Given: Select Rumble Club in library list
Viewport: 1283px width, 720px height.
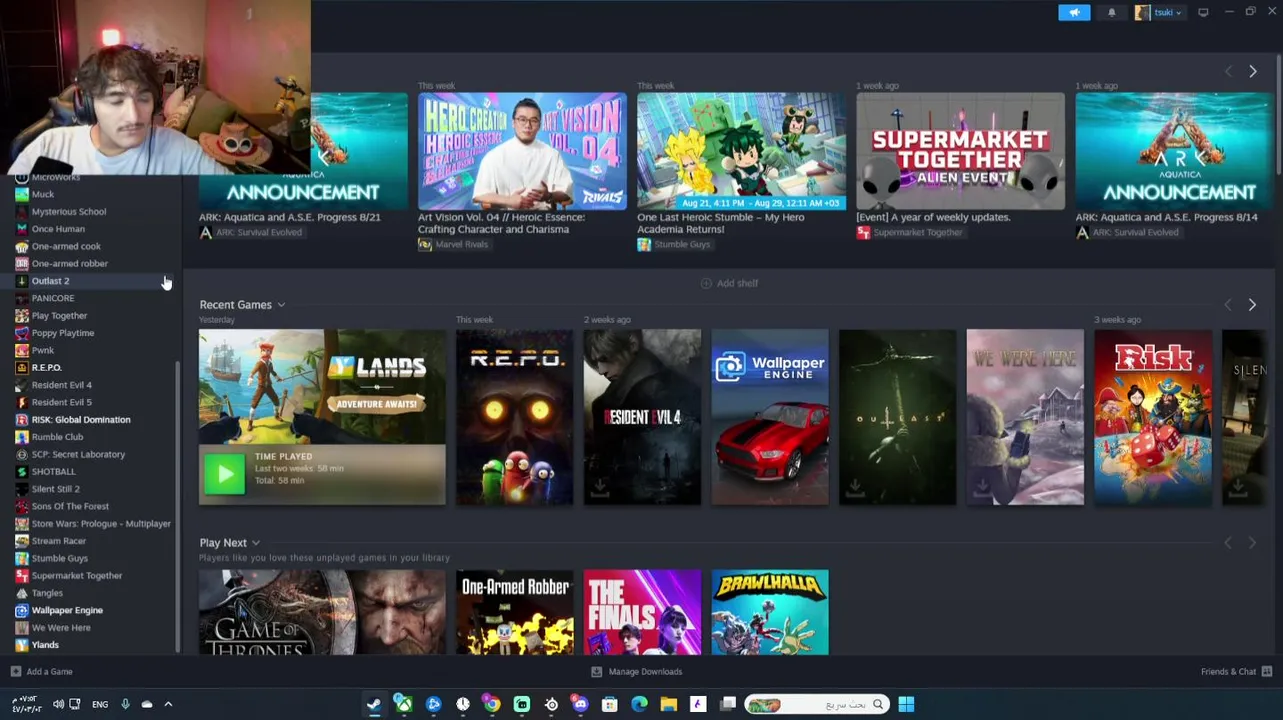Looking at the screenshot, I should pyautogui.click(x=57, y=437).
